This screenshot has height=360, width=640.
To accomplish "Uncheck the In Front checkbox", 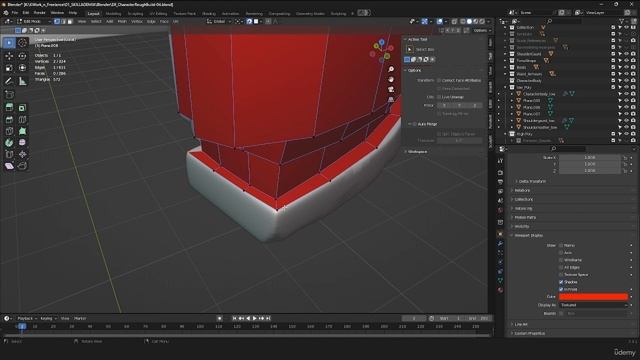I will (561, 289).
